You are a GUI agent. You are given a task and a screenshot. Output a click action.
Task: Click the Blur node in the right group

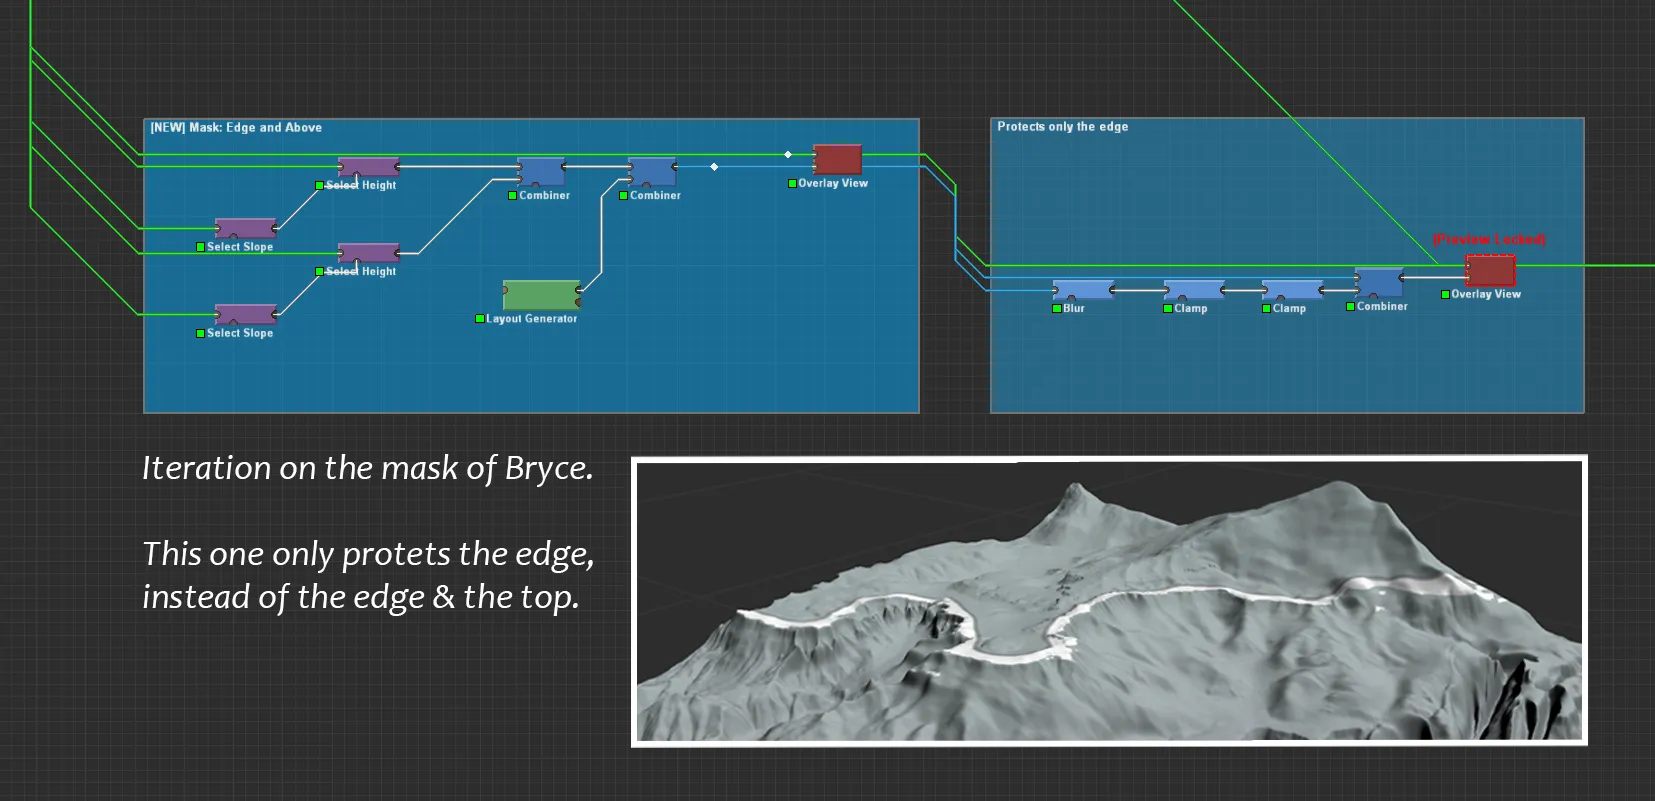[x=1083, y=290]
